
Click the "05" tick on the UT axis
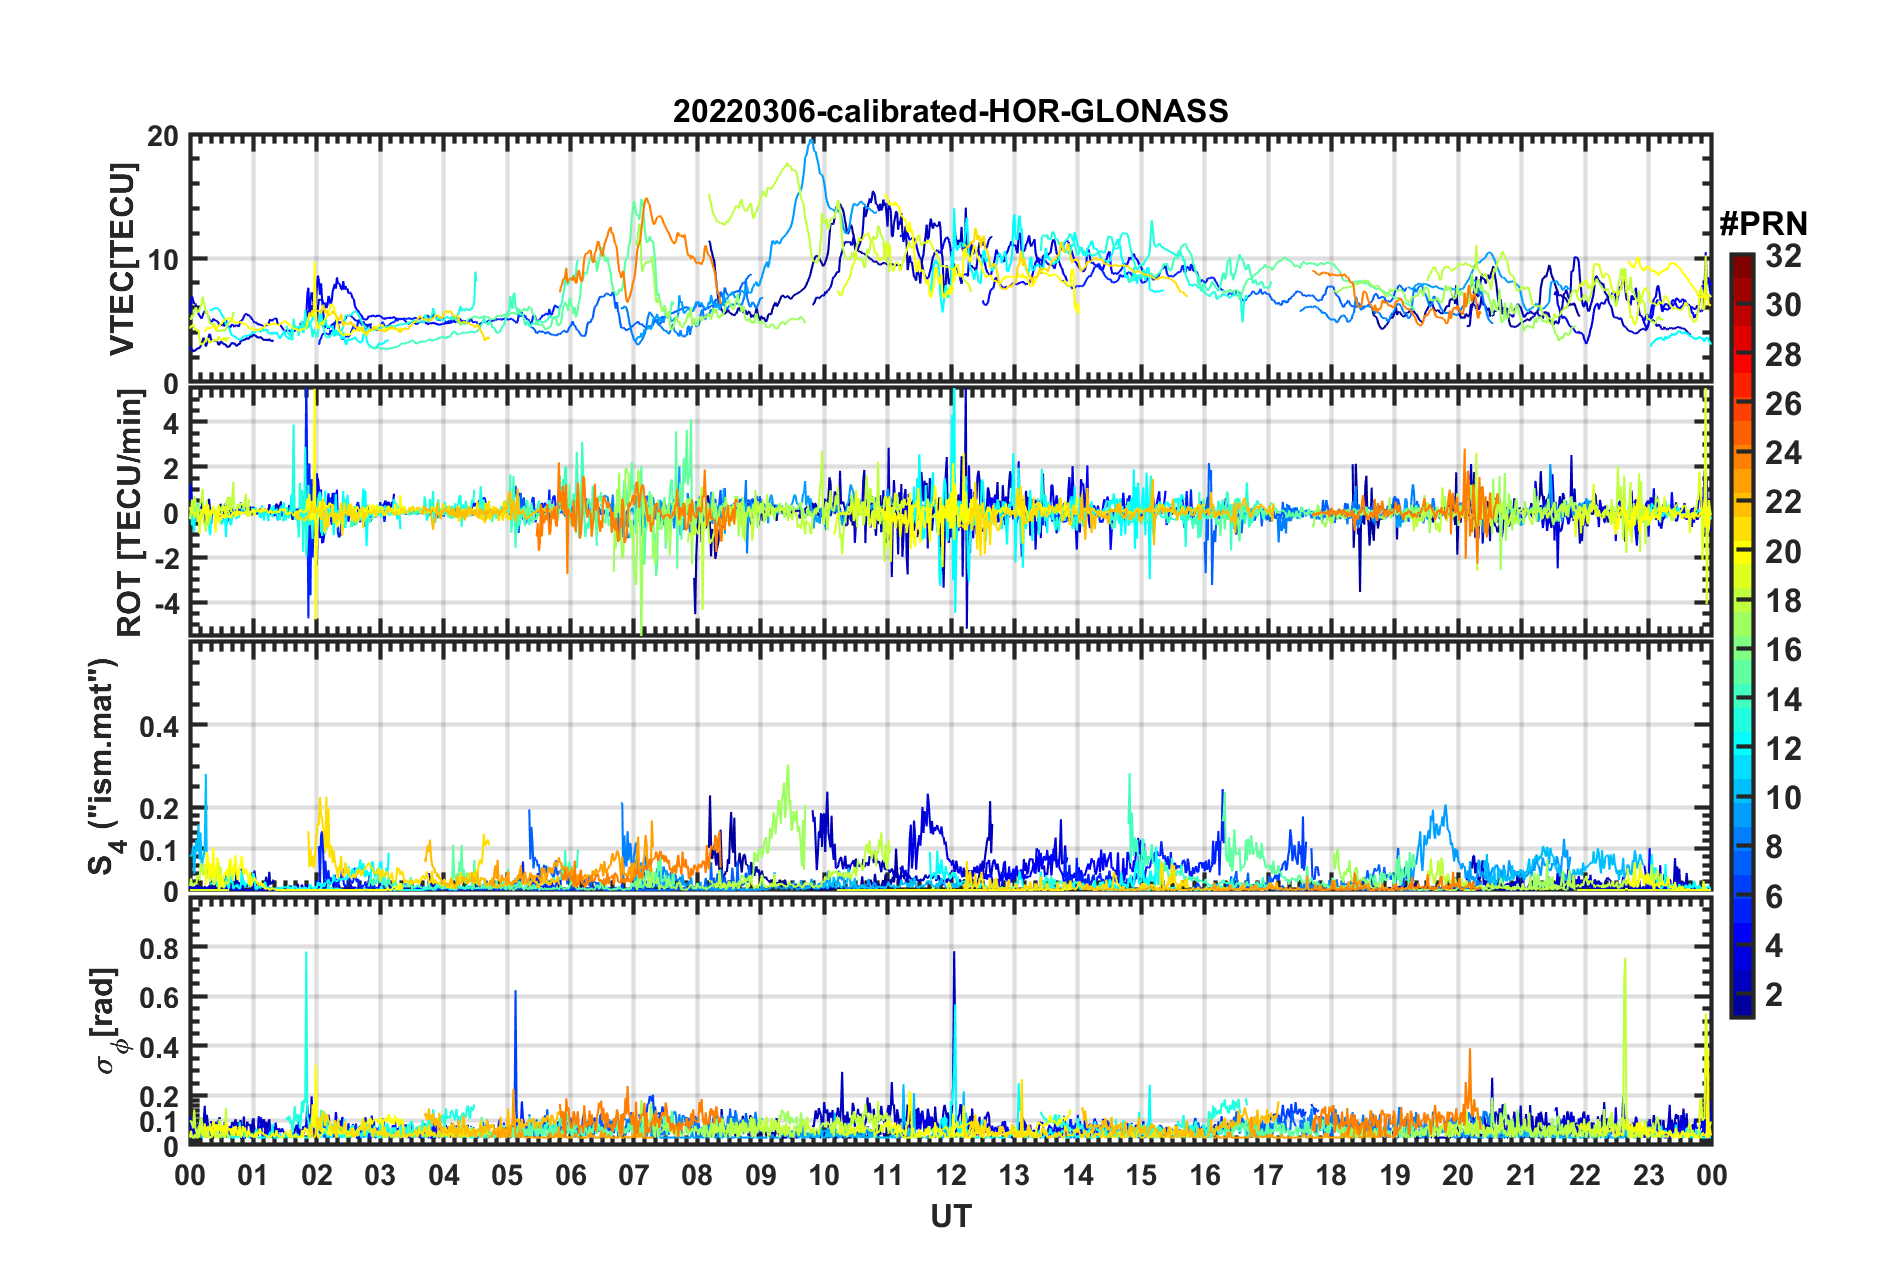(507, 1175)
